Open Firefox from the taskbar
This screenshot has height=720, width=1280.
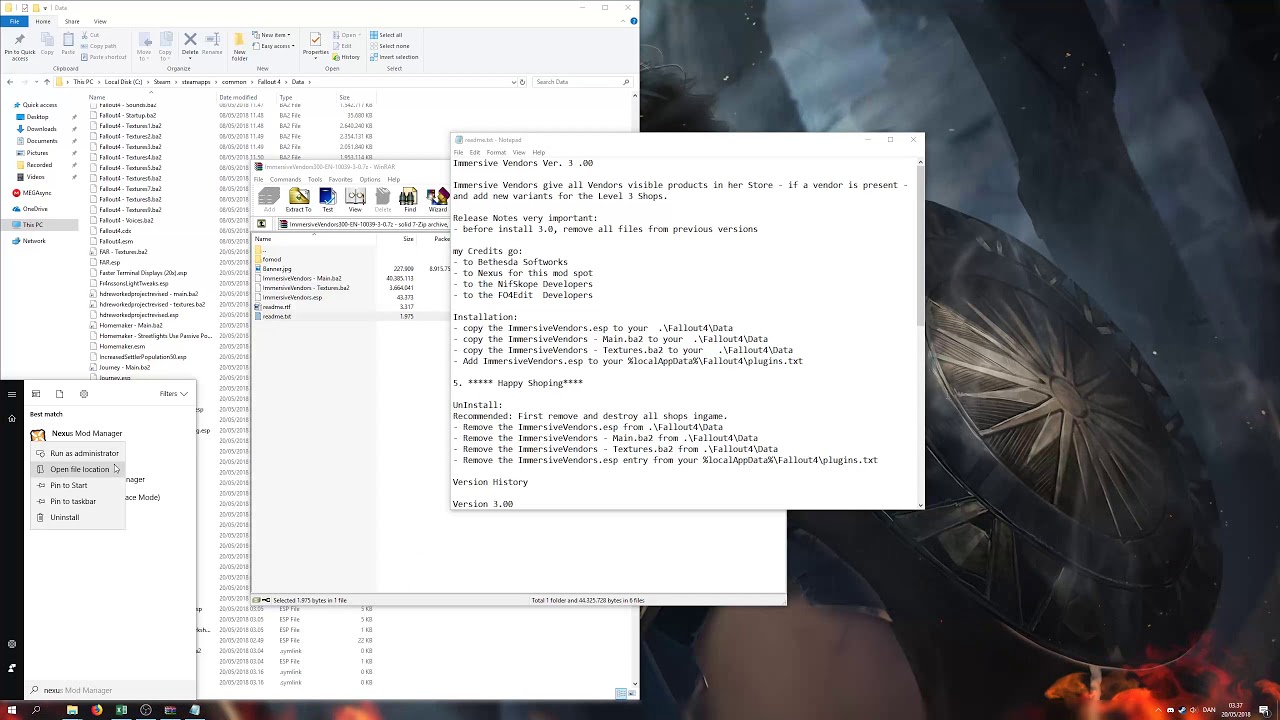pyautogui.click(x=96, y=710)
